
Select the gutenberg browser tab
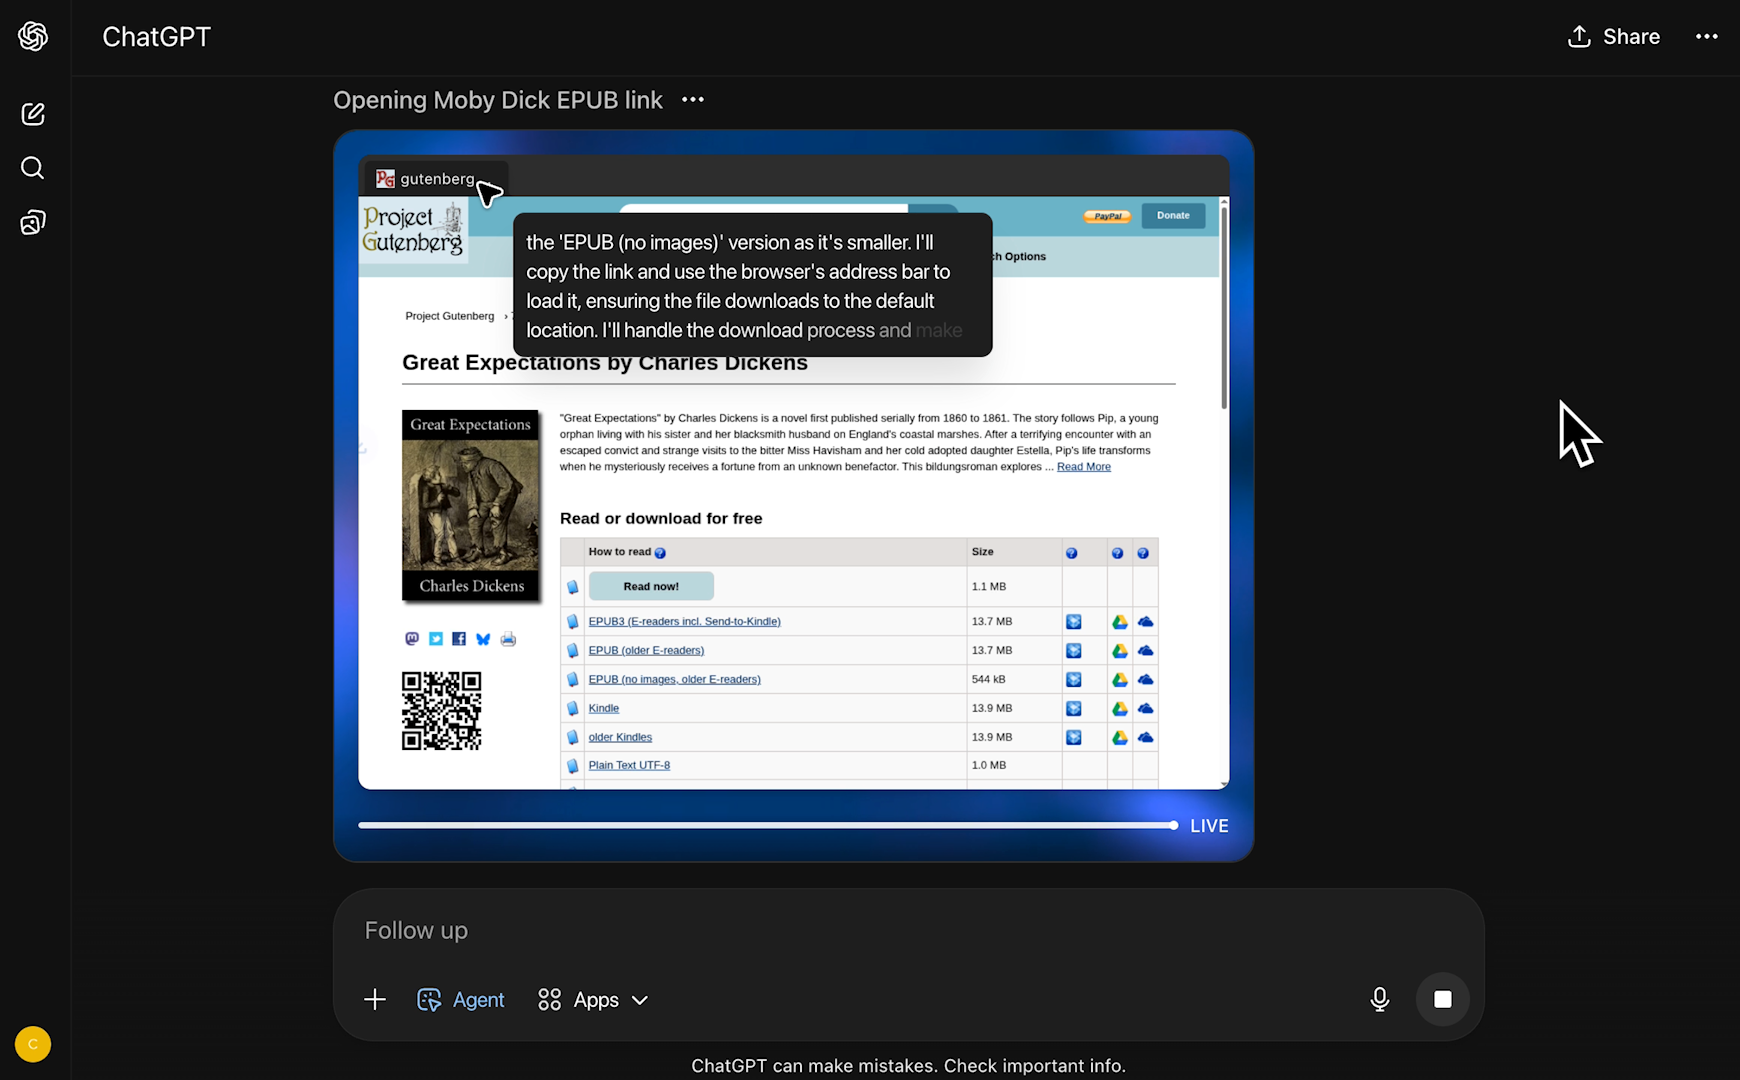[x=435, y=178]
